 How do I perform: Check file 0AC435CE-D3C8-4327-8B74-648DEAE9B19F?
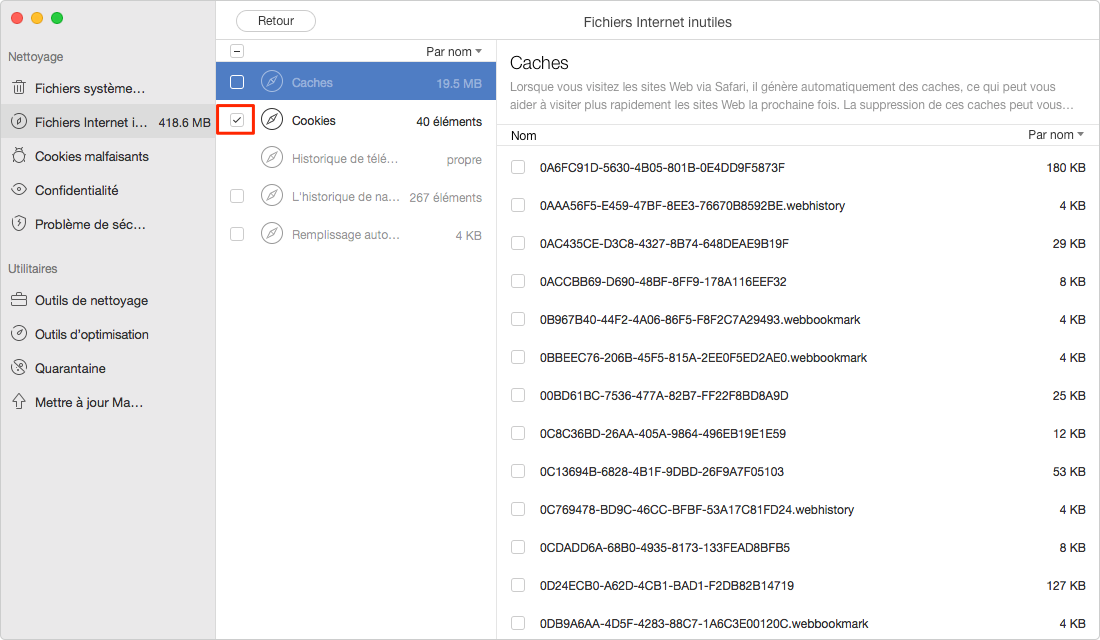click(518, 243)
